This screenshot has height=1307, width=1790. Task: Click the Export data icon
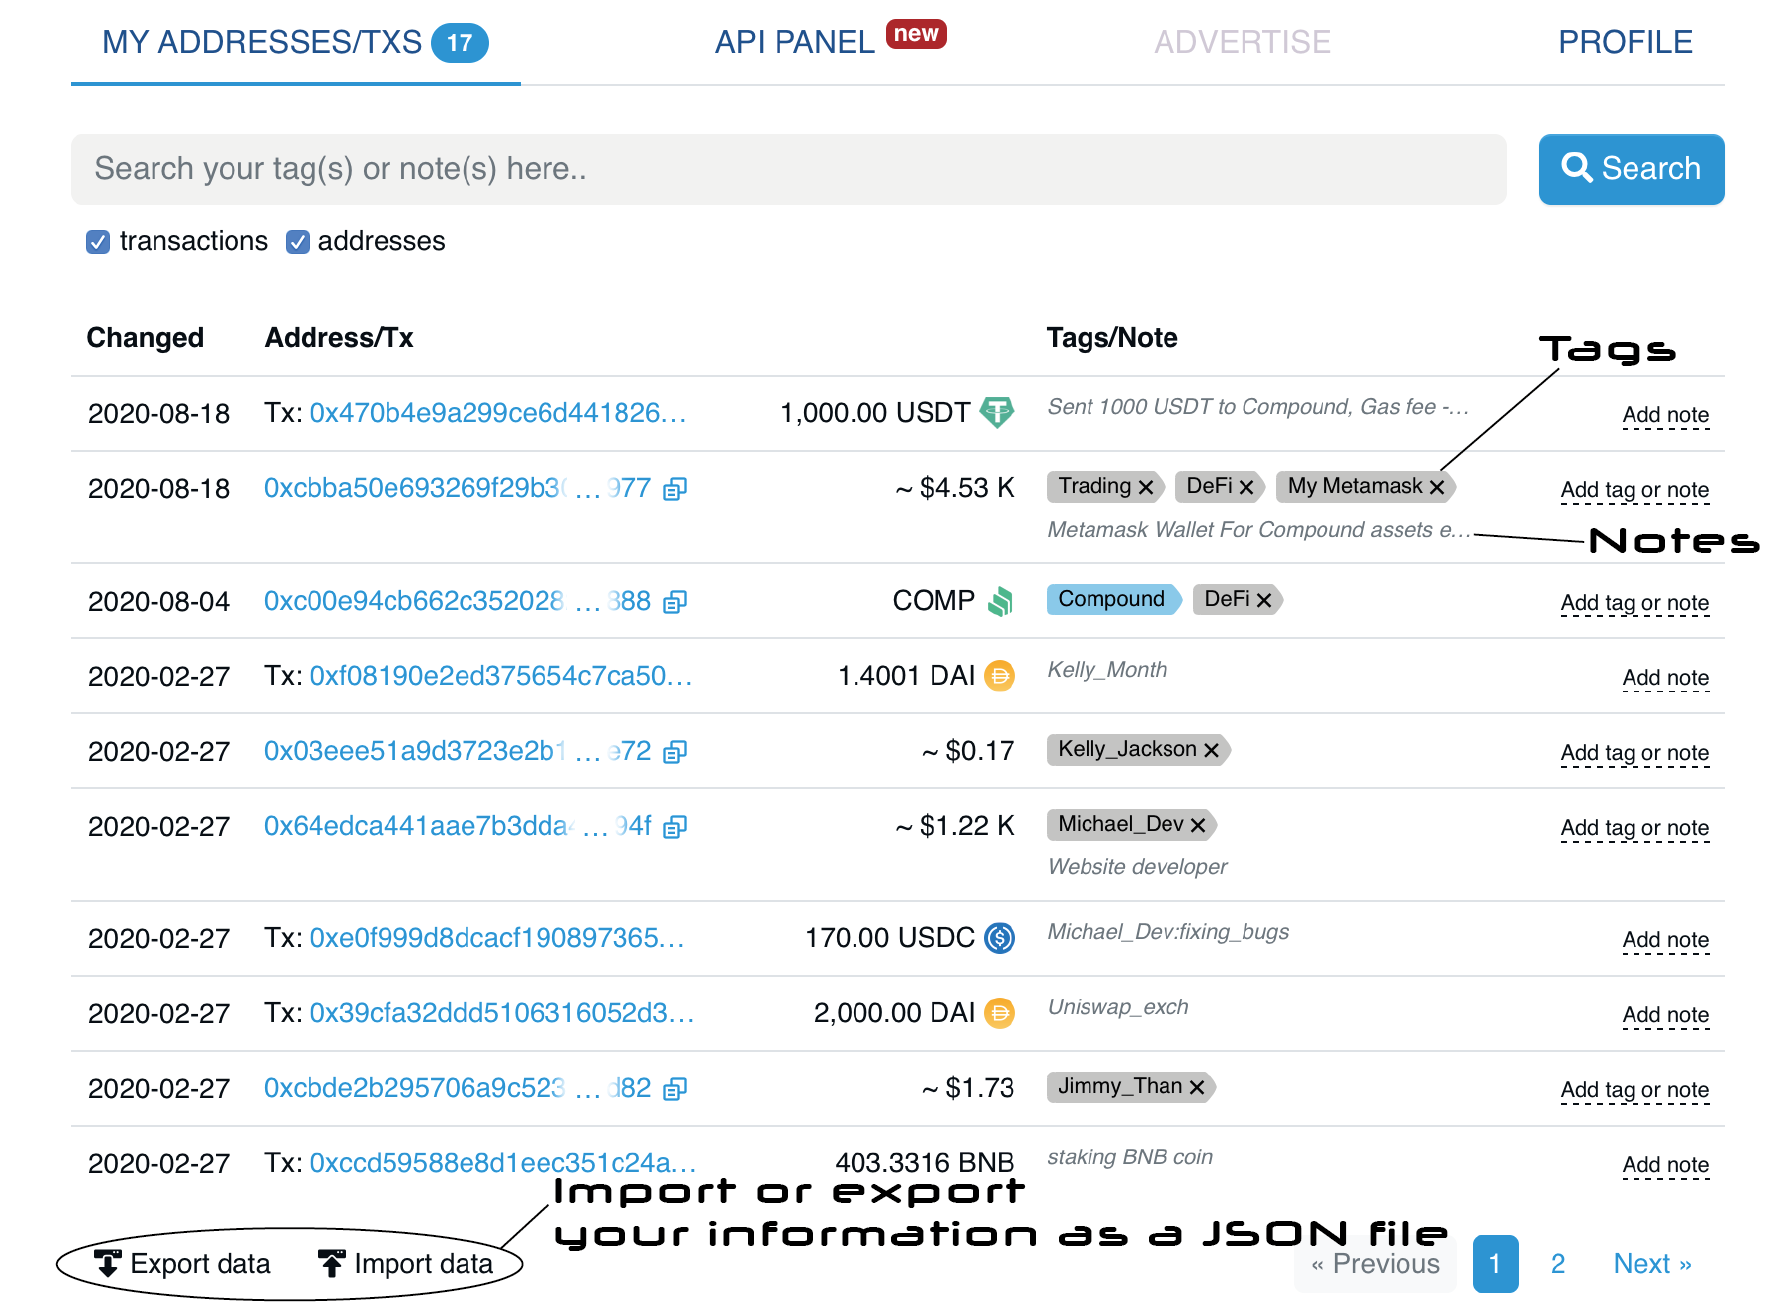pos(107,1263)
